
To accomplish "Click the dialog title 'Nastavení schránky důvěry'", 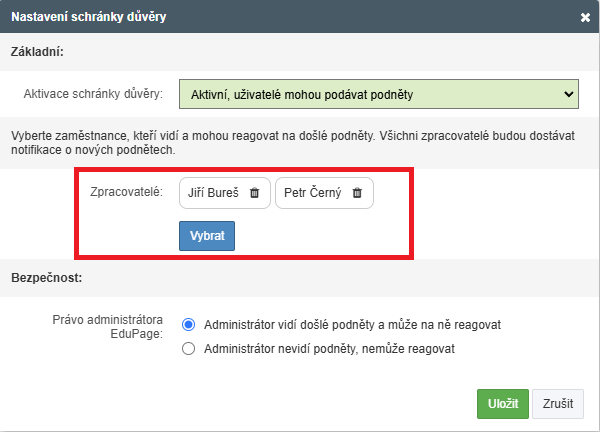I will coord(88,17).
